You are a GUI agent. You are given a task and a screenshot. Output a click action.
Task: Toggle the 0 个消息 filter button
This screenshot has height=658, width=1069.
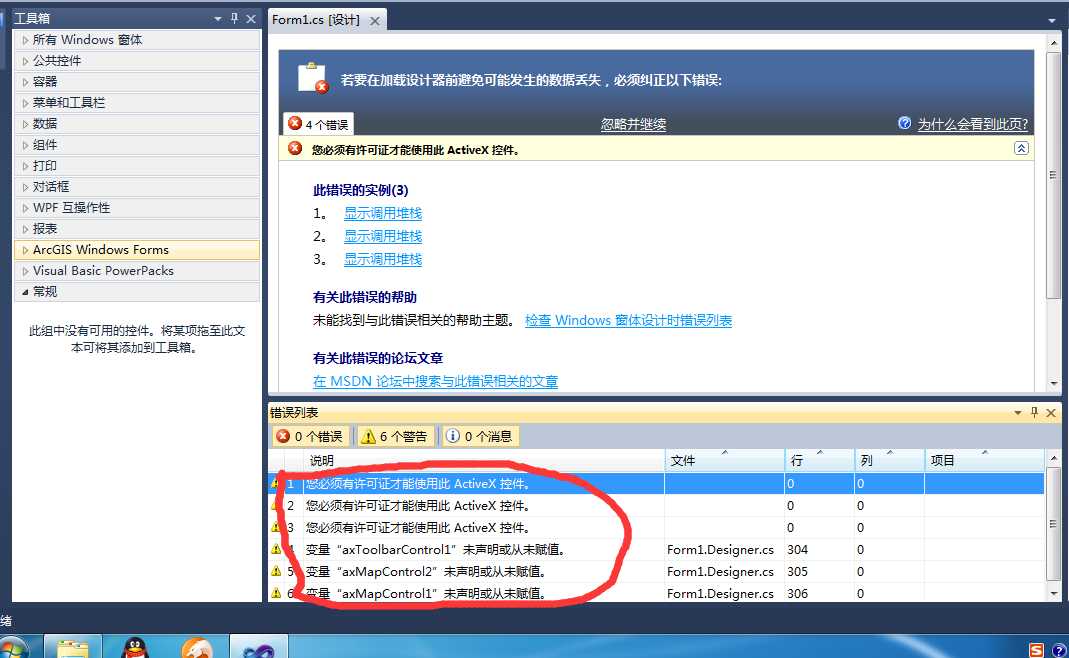481,436
